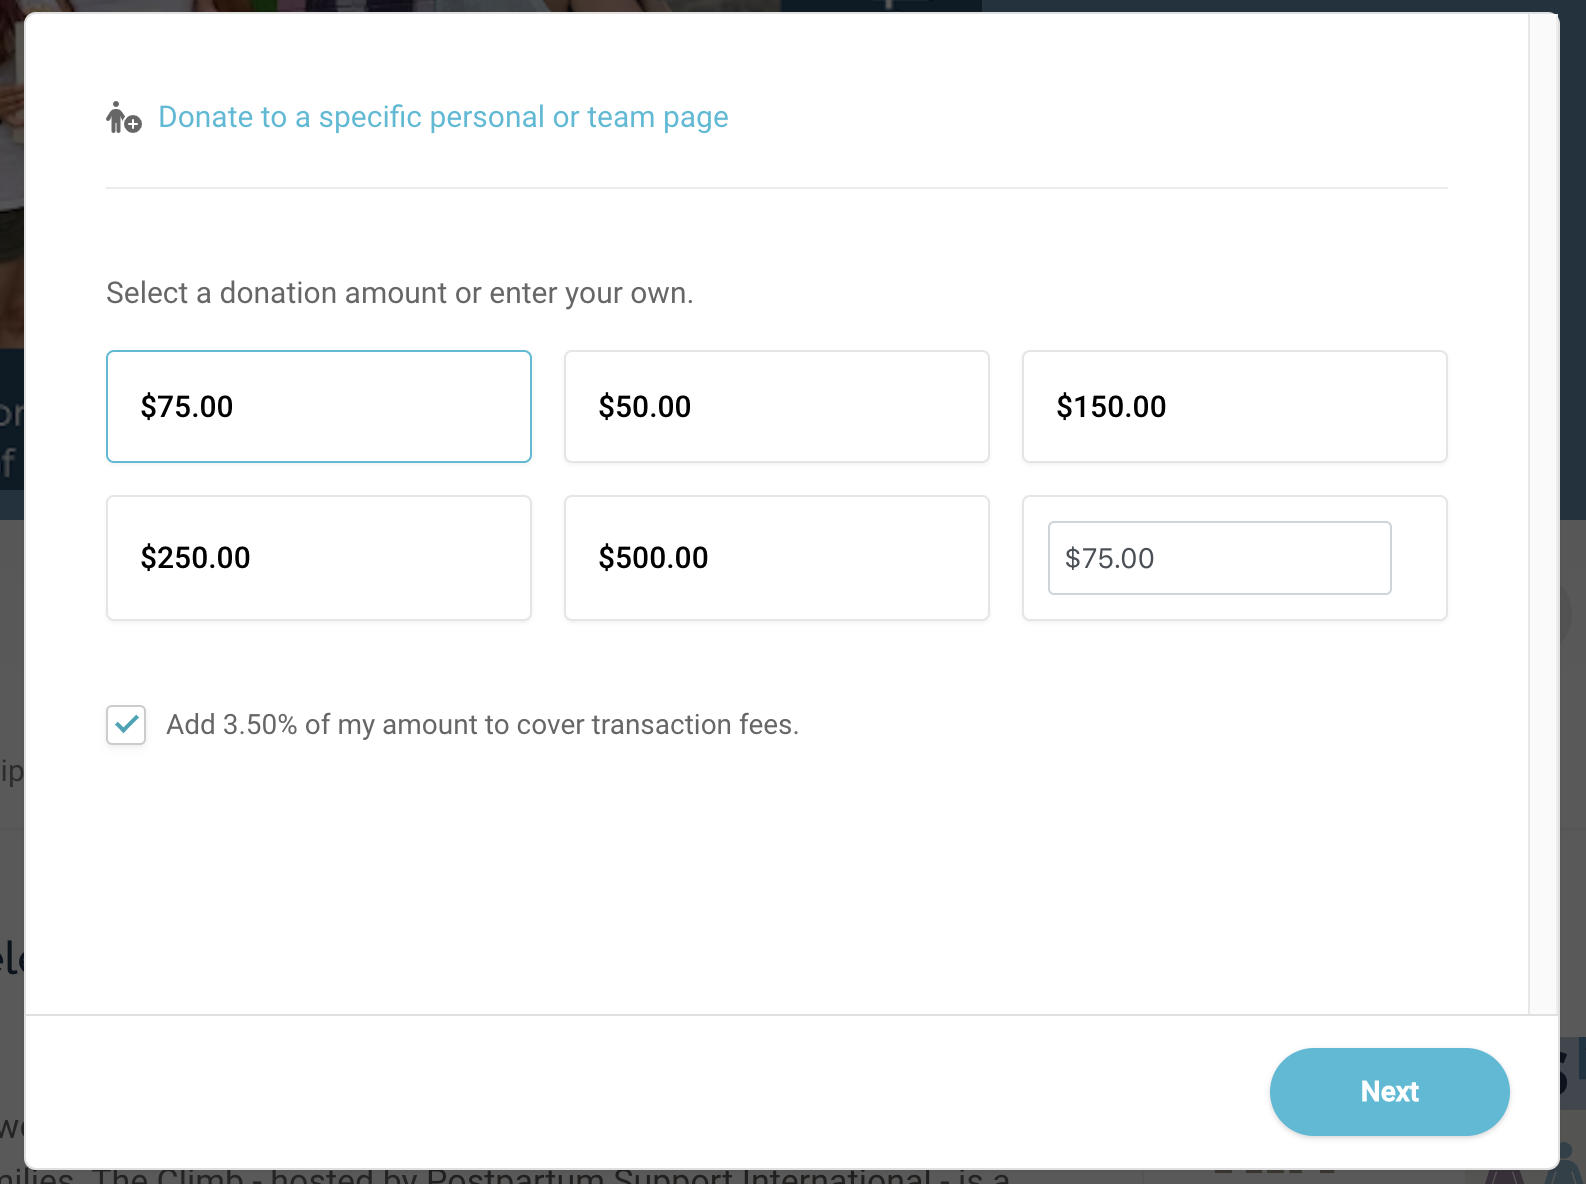Click the dimmed photo at top-left backdrop
The width and height of the screenshot is (1586, 1184).
click(11, 150)
